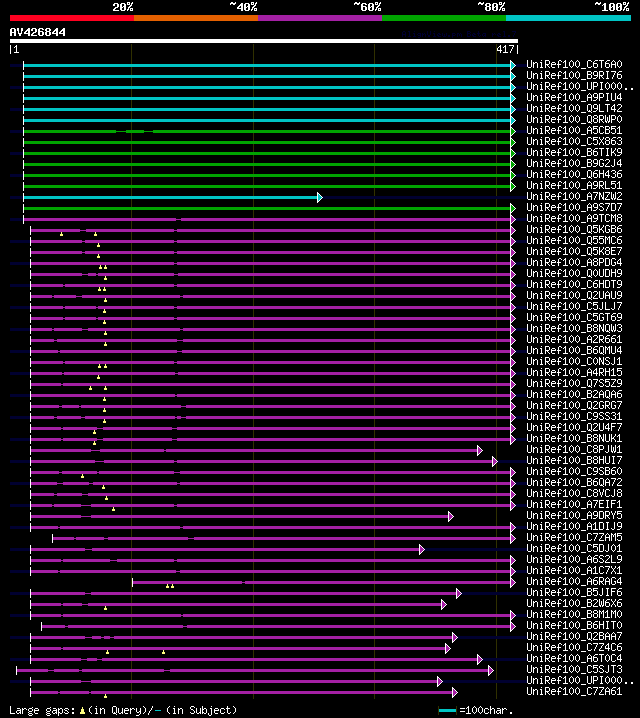Click the purple alignment bar for UniRef100_A9TCM8
This screenshot has width=640, height=718.
(x=269, y=219)
